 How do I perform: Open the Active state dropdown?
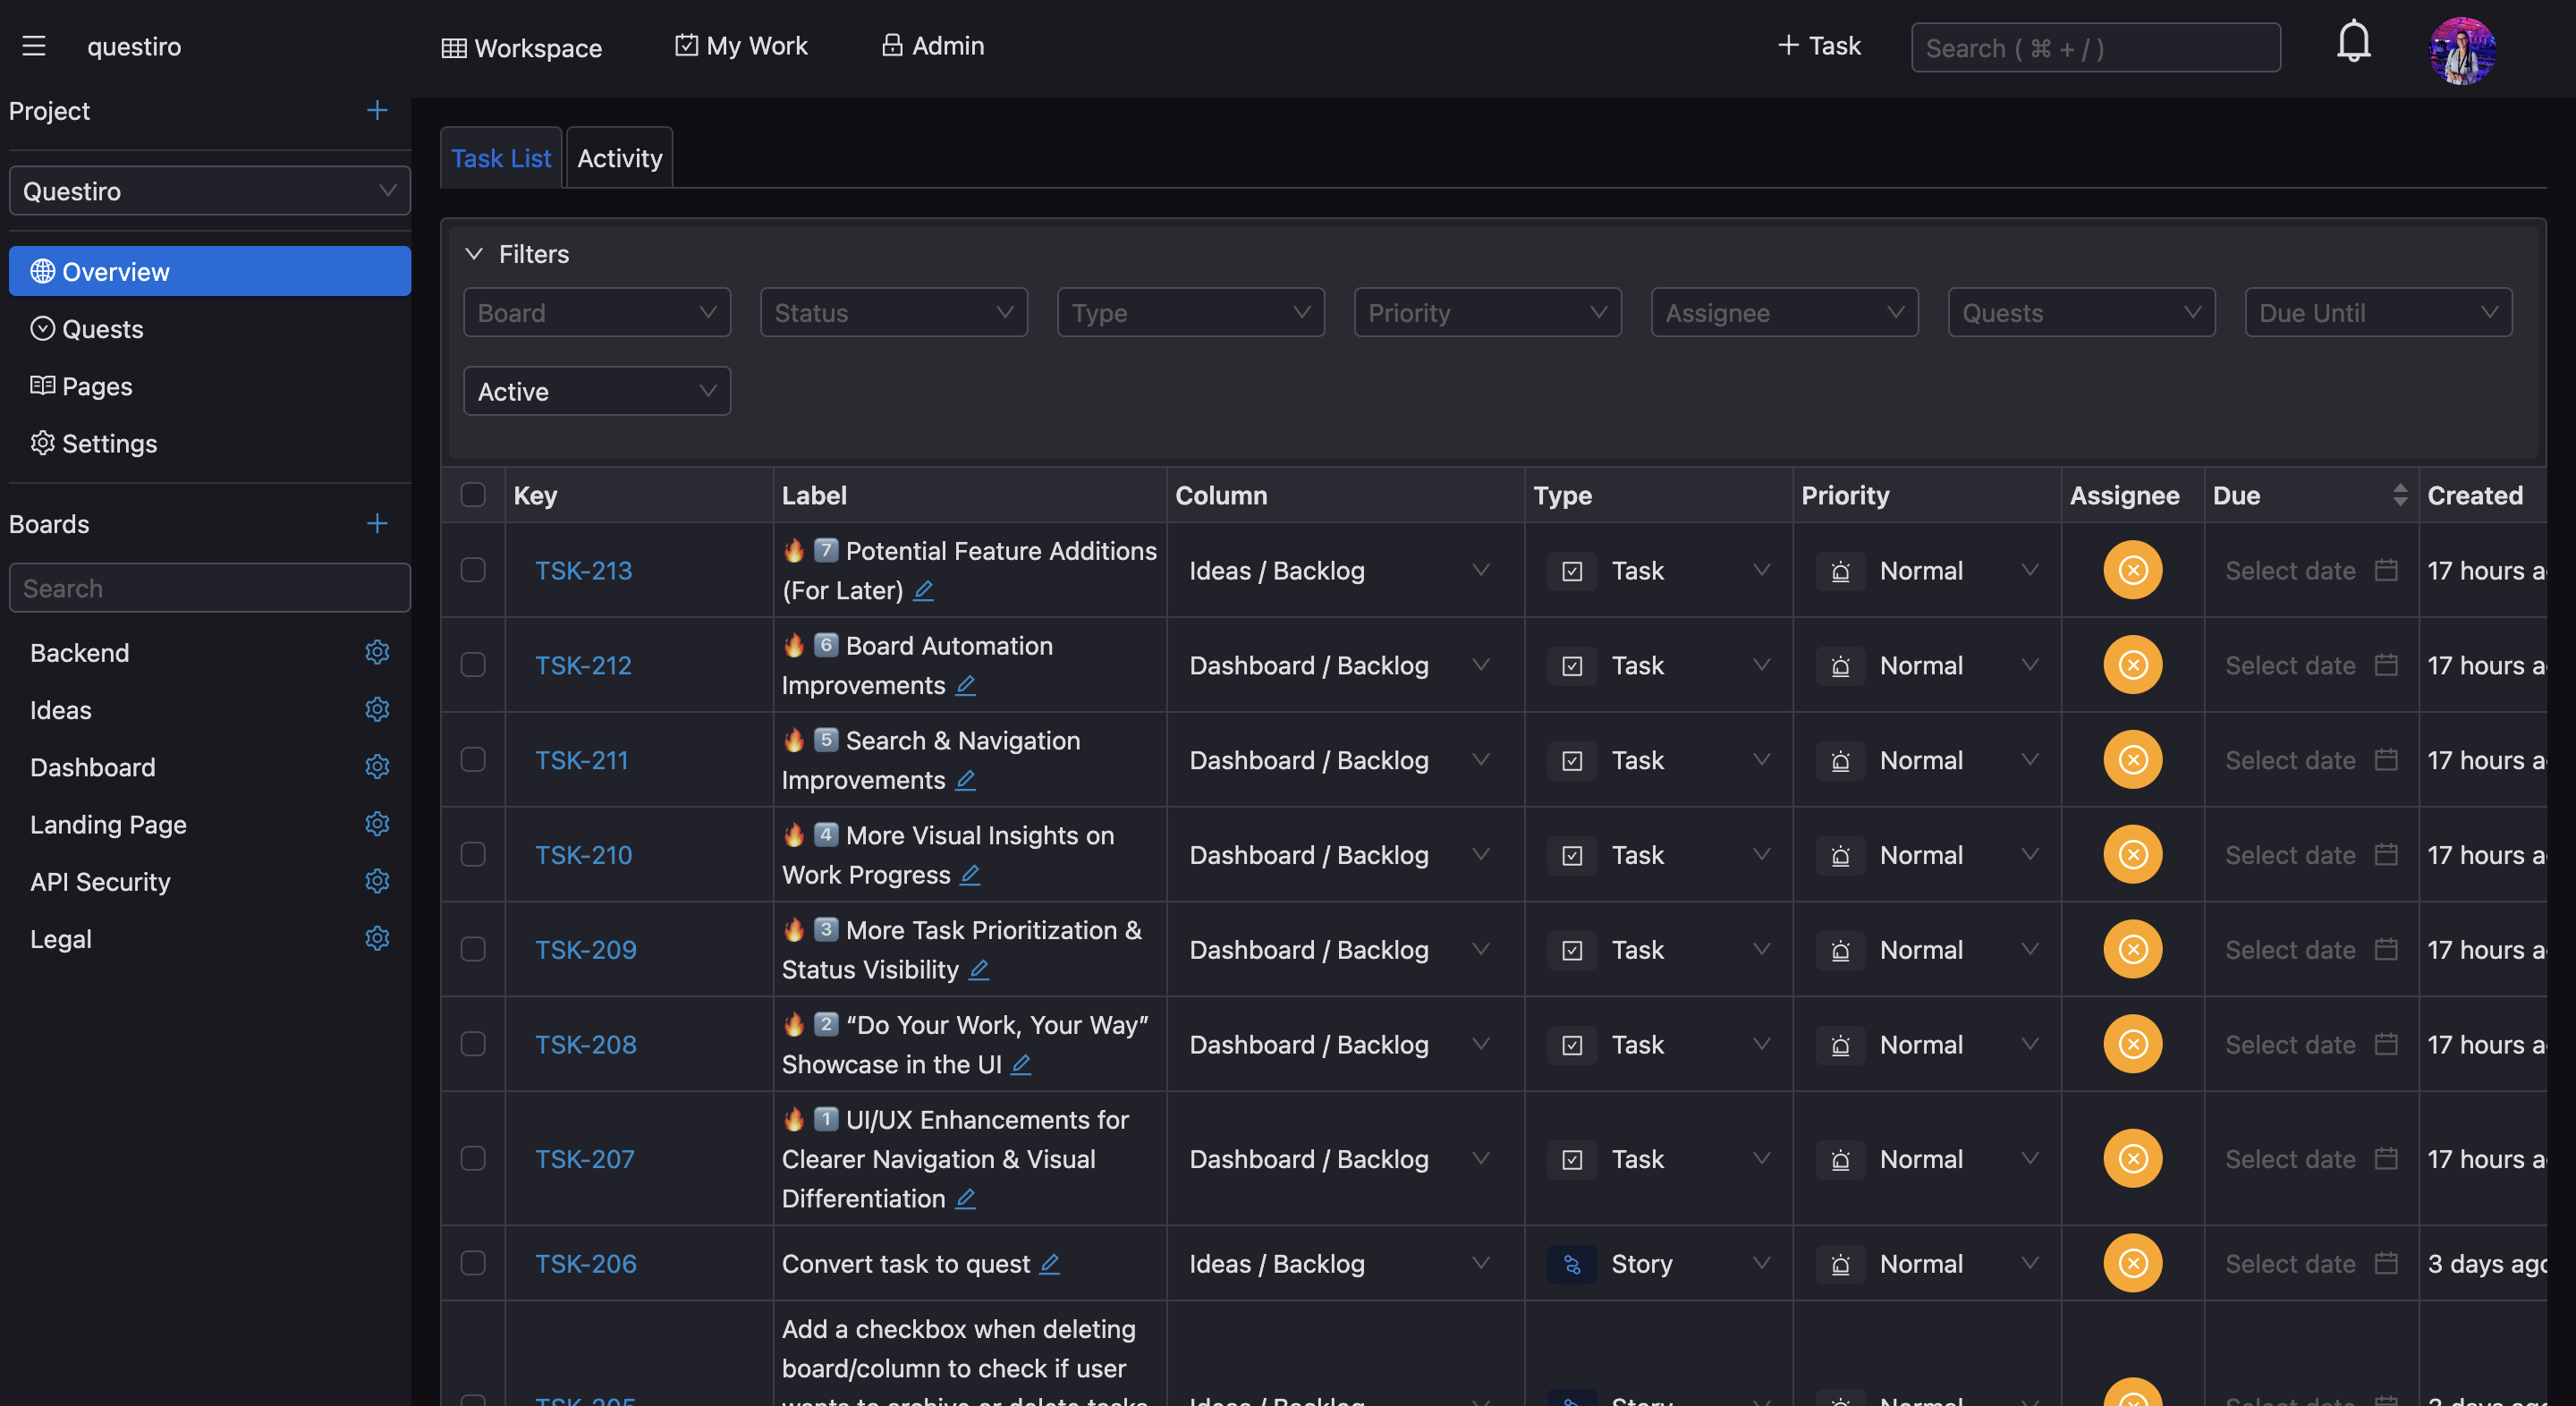[597, 391]
